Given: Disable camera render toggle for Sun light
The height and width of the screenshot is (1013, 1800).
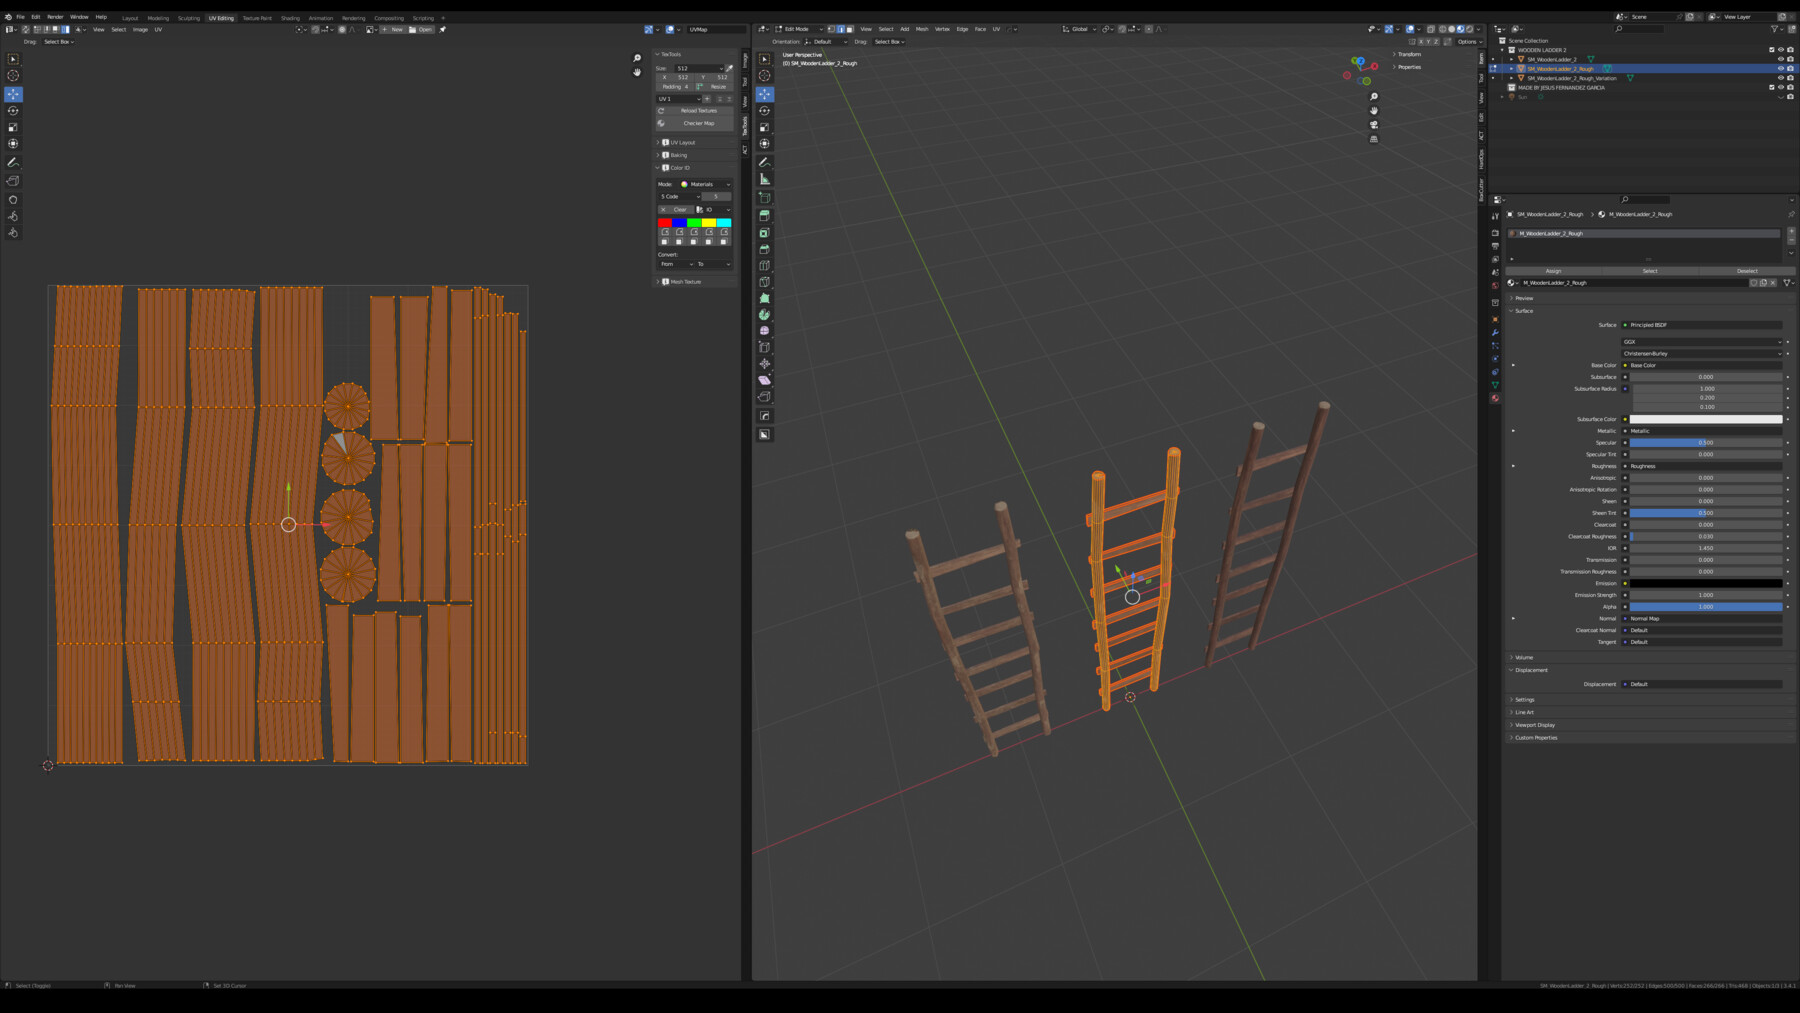Looking at the screenshot, I should click(x=1791, y=97).
